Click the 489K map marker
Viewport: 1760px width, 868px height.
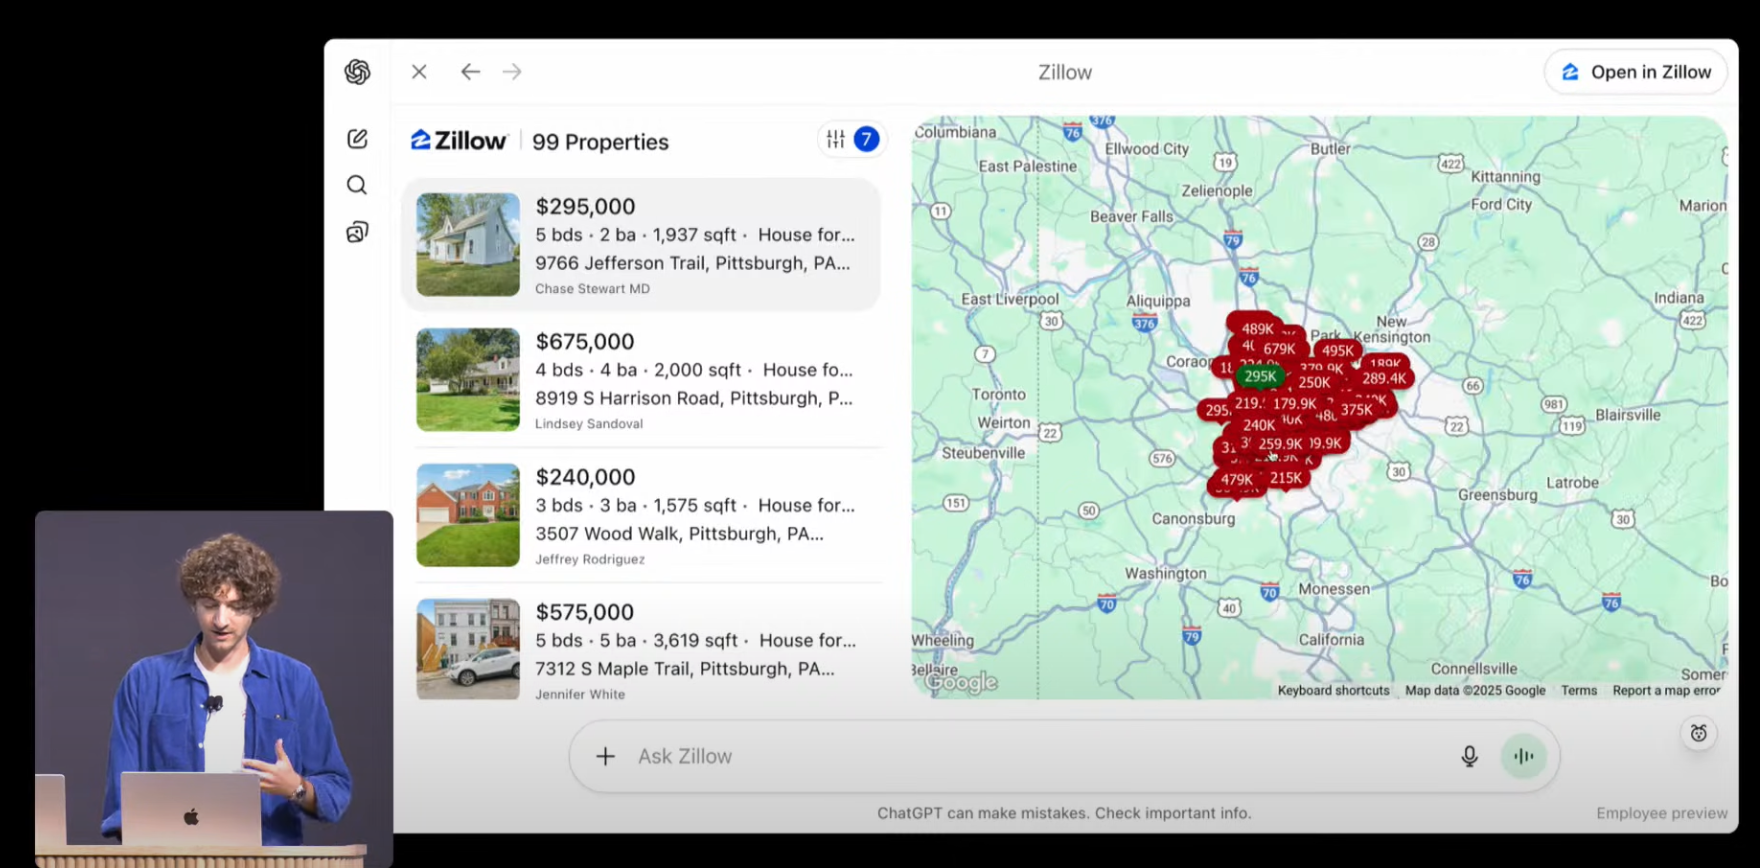coord(1257,328)
